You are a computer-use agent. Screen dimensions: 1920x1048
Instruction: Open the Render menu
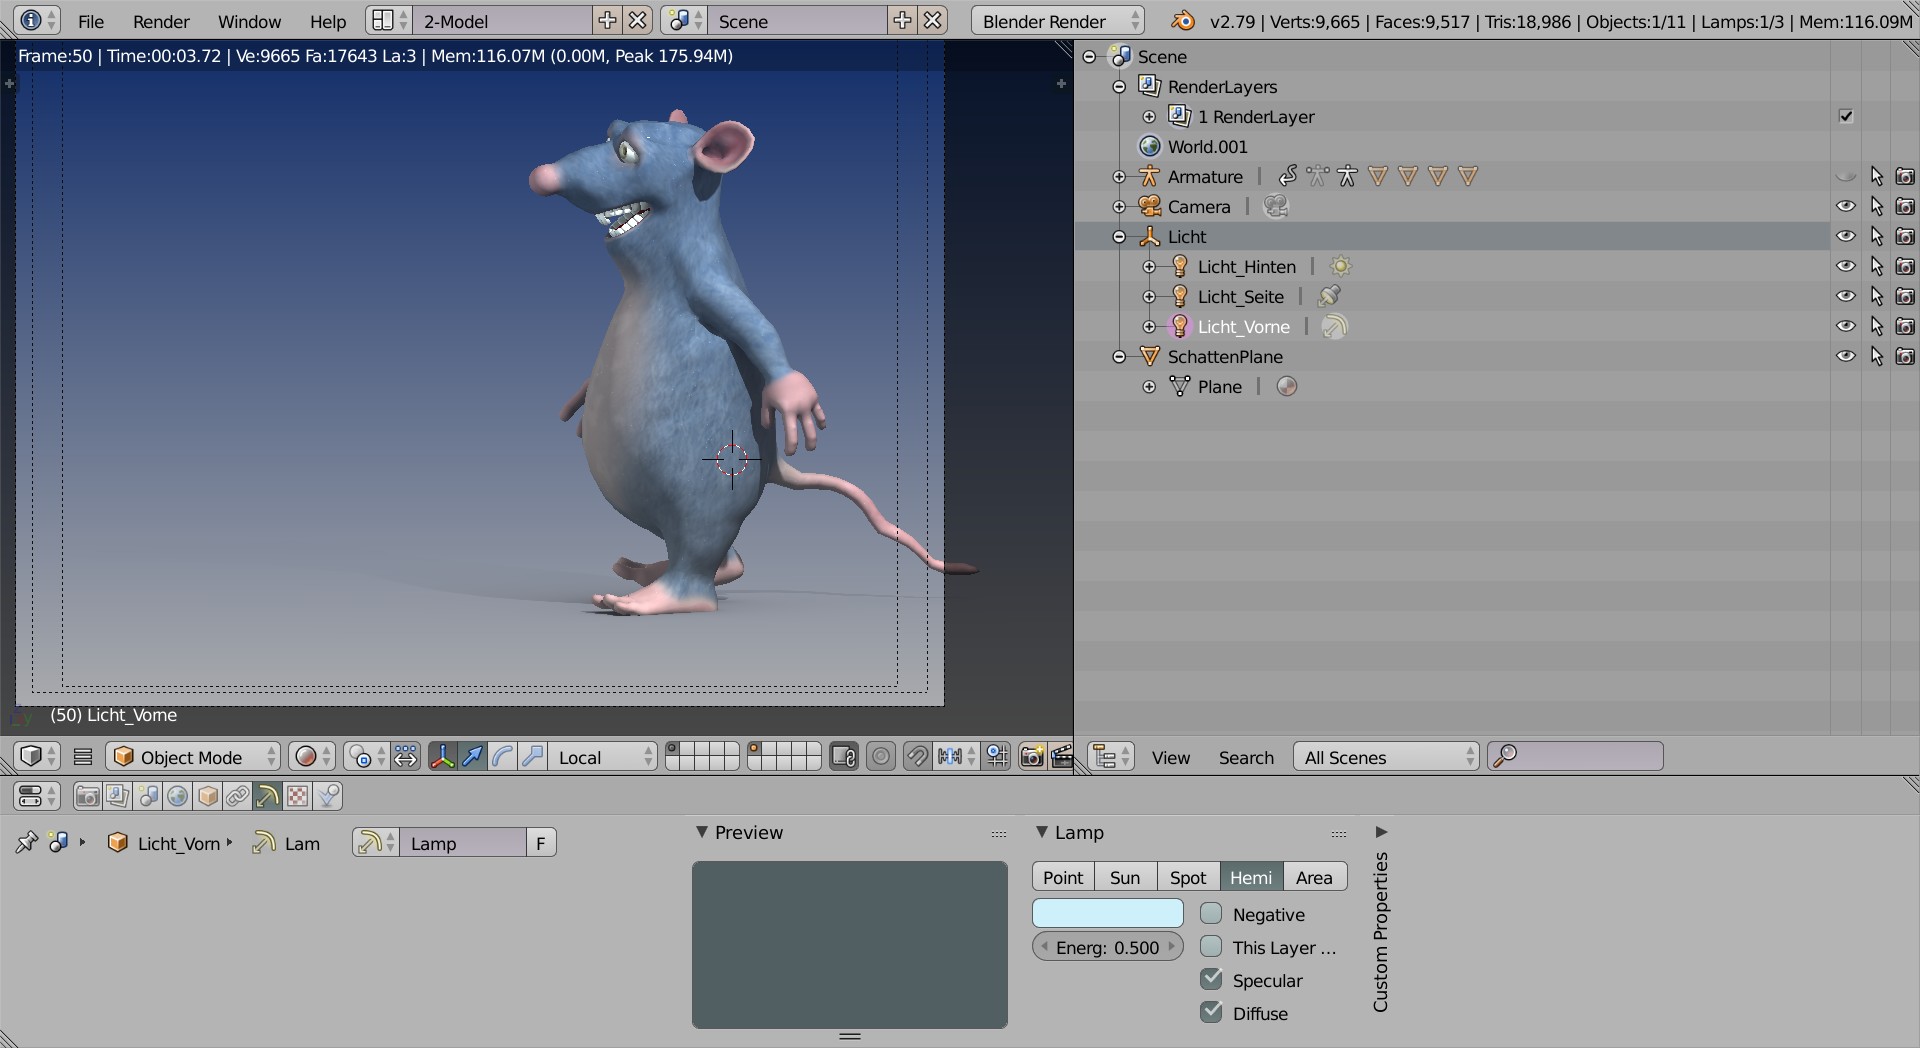point(161,21)
